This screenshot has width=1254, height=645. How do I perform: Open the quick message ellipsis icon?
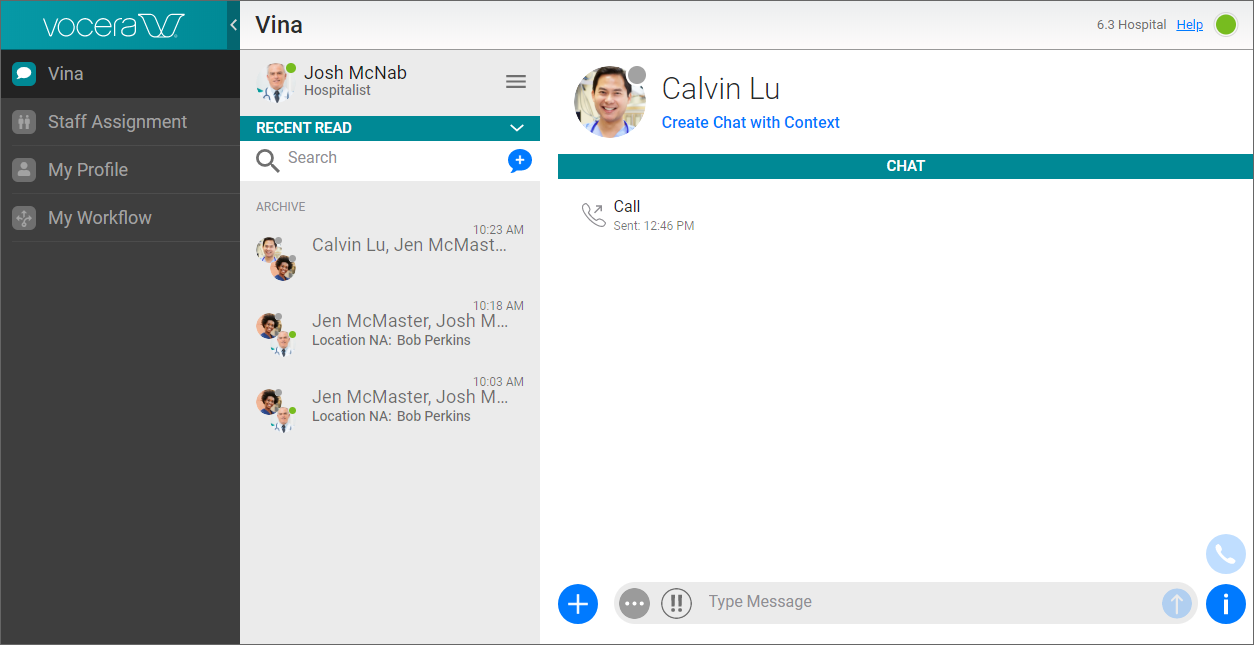click(634, 603)
